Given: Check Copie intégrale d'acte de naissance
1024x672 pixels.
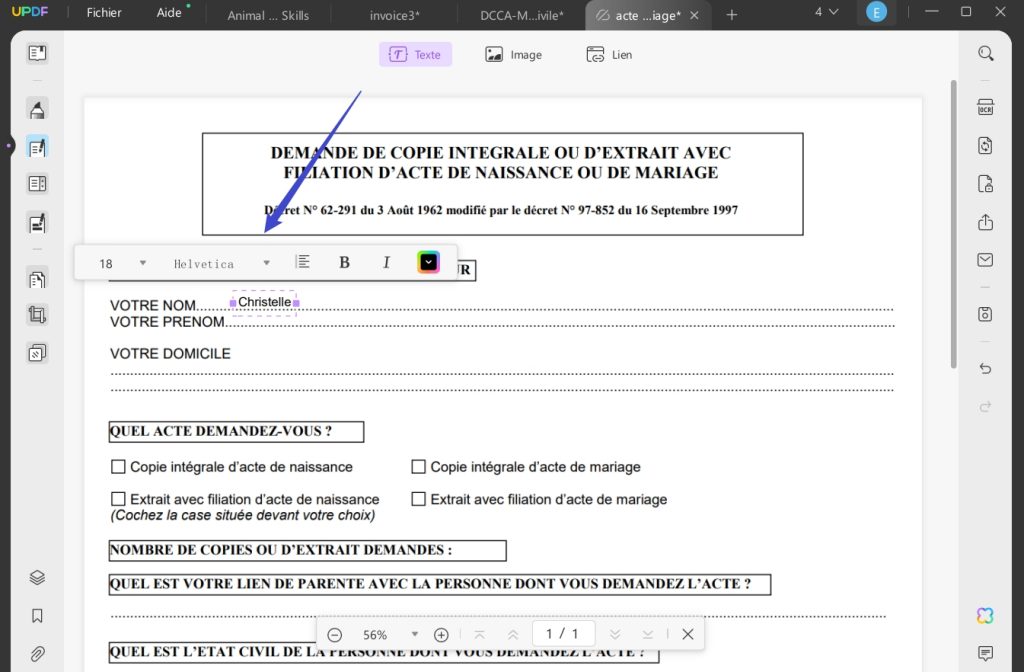Looking at the screenshot, I should pyautogui.click(x=118, y=466).
